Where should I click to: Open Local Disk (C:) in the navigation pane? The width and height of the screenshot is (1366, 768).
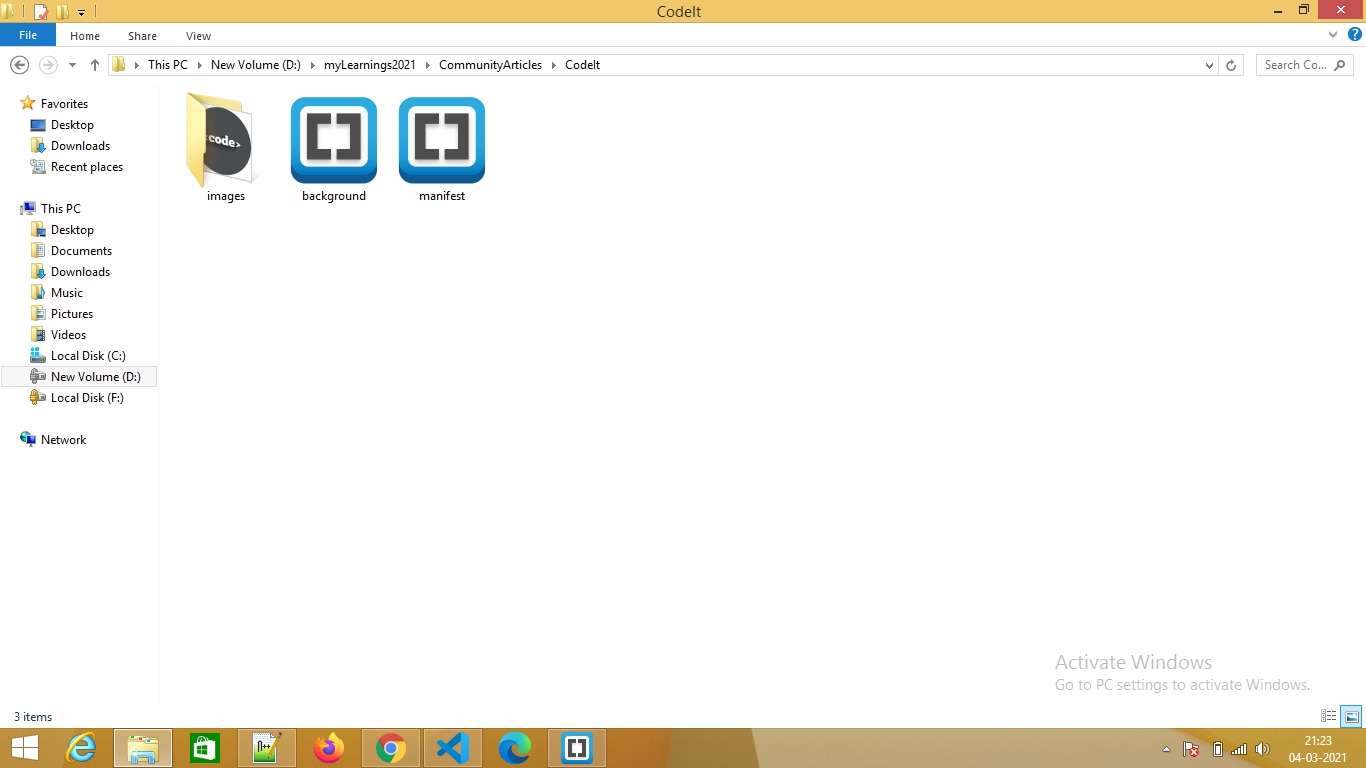(x=88, y=356)
